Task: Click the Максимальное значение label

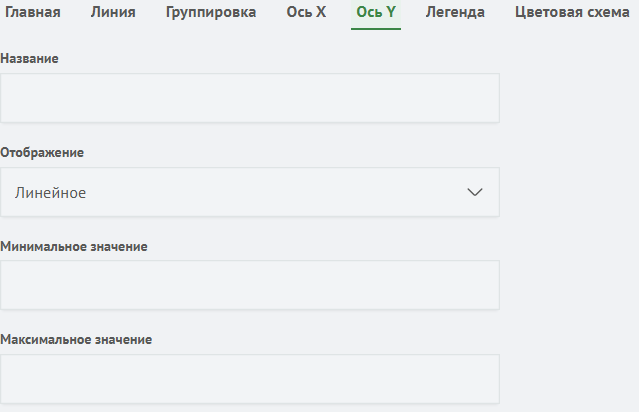Action: coord(76,339)
